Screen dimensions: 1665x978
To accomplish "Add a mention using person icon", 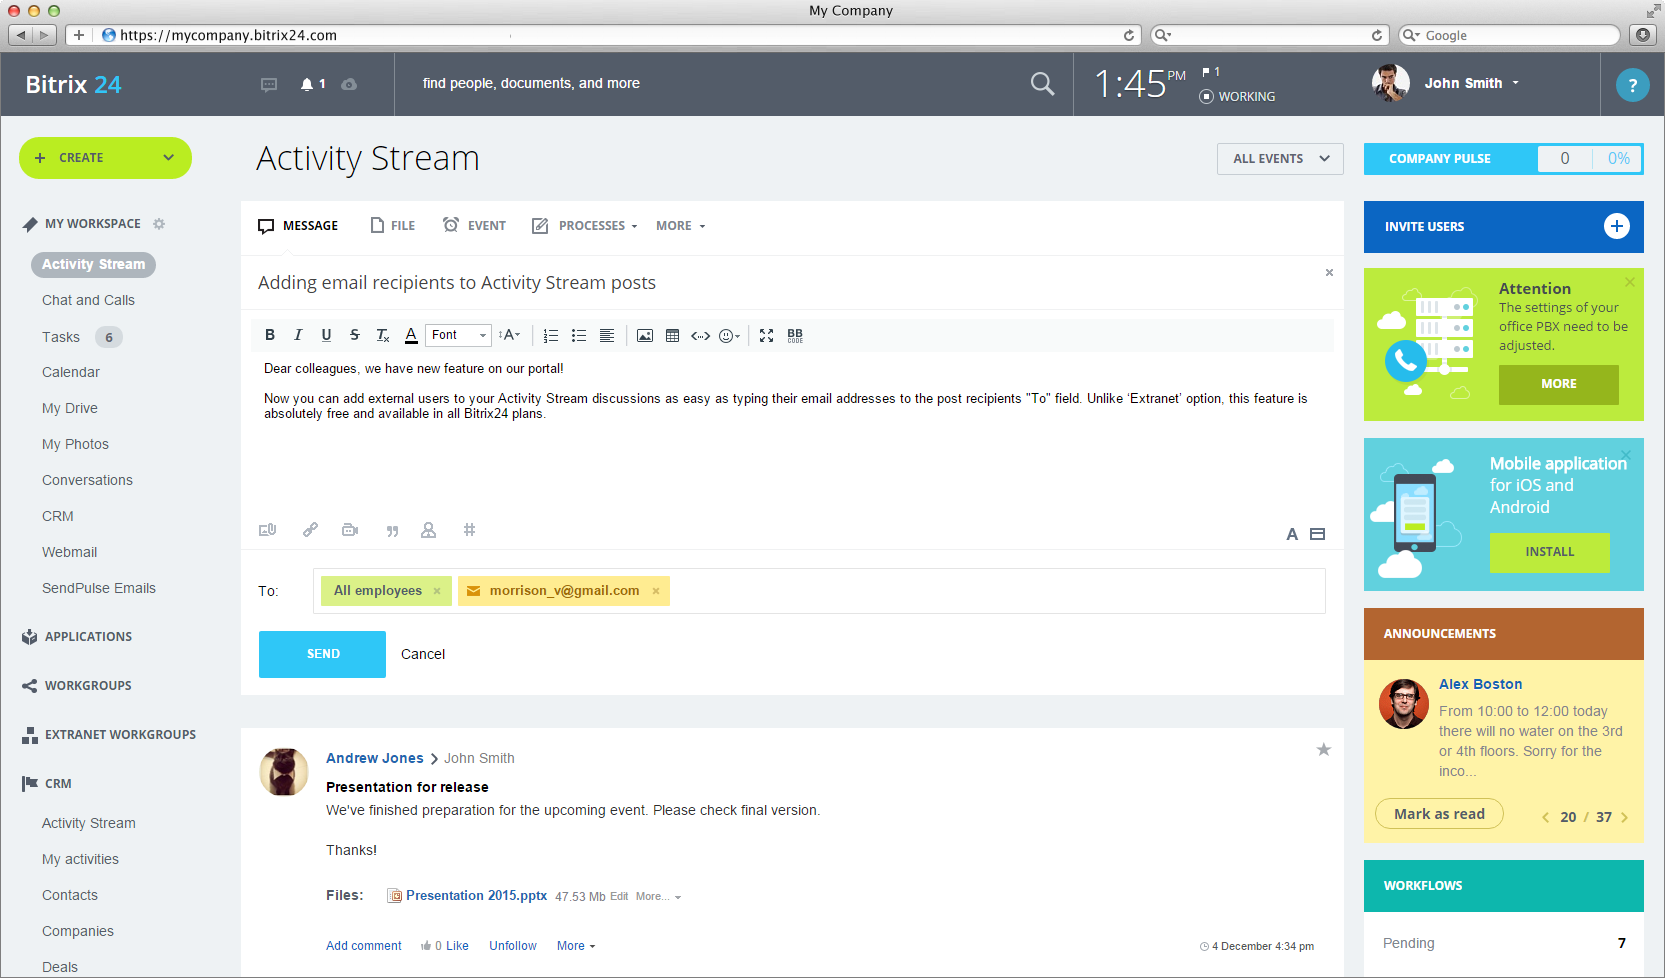I will click(x=429, y=530).
